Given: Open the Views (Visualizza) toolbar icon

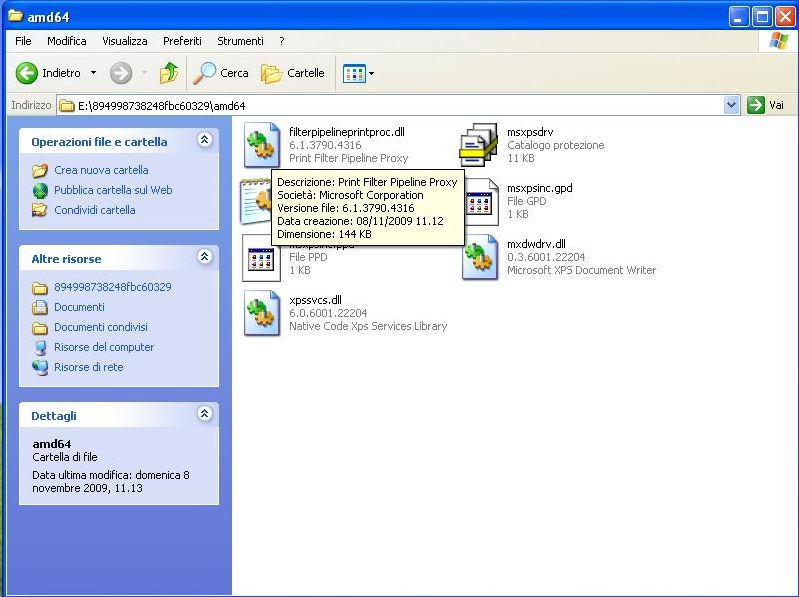Looking at the screenshot, I should (354, 73).
